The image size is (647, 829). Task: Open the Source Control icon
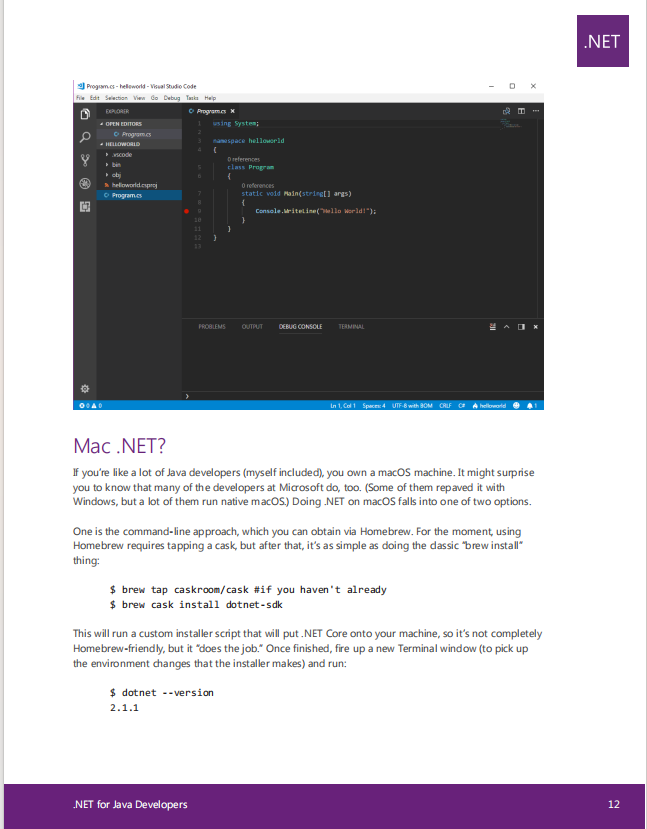(x=85, y=160)
